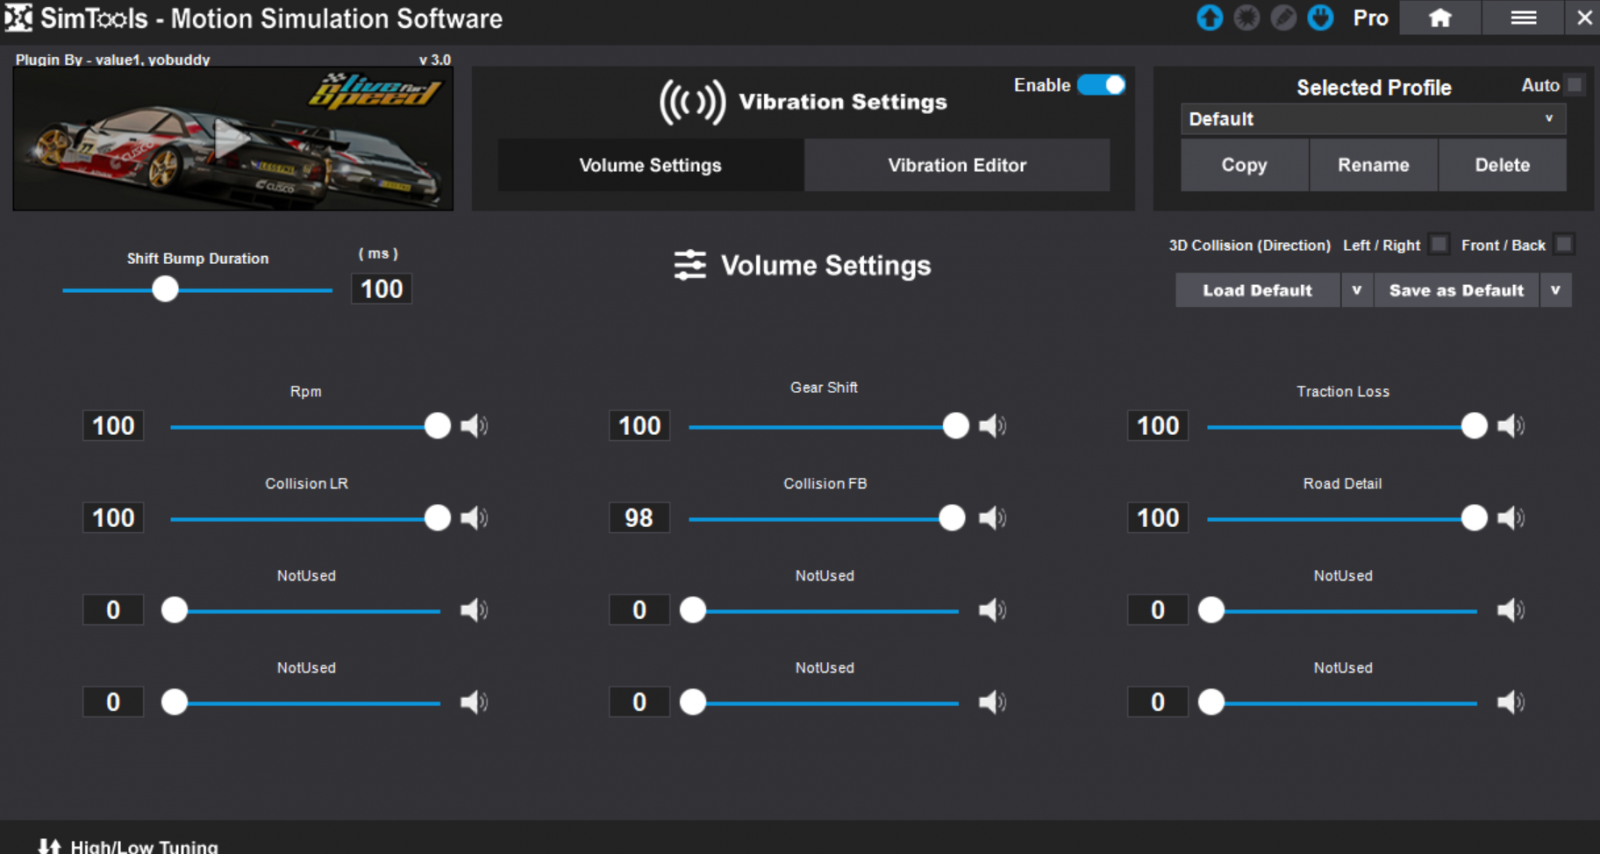
Task: Toggle the vibration Enable switch
Action: (x=1101, y=85)
